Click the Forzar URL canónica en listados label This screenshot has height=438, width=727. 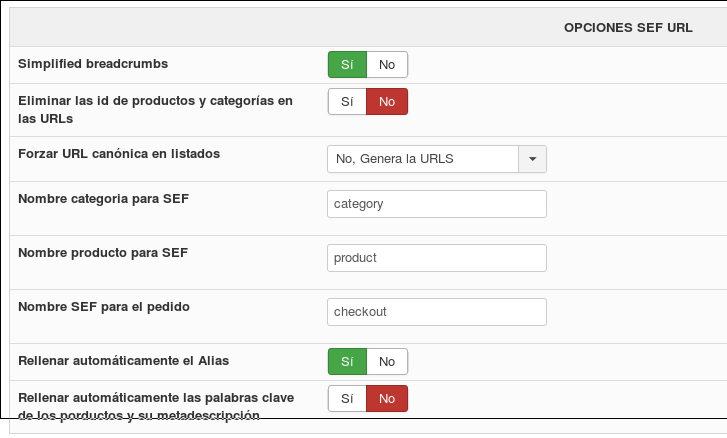[x=119, y=154]
